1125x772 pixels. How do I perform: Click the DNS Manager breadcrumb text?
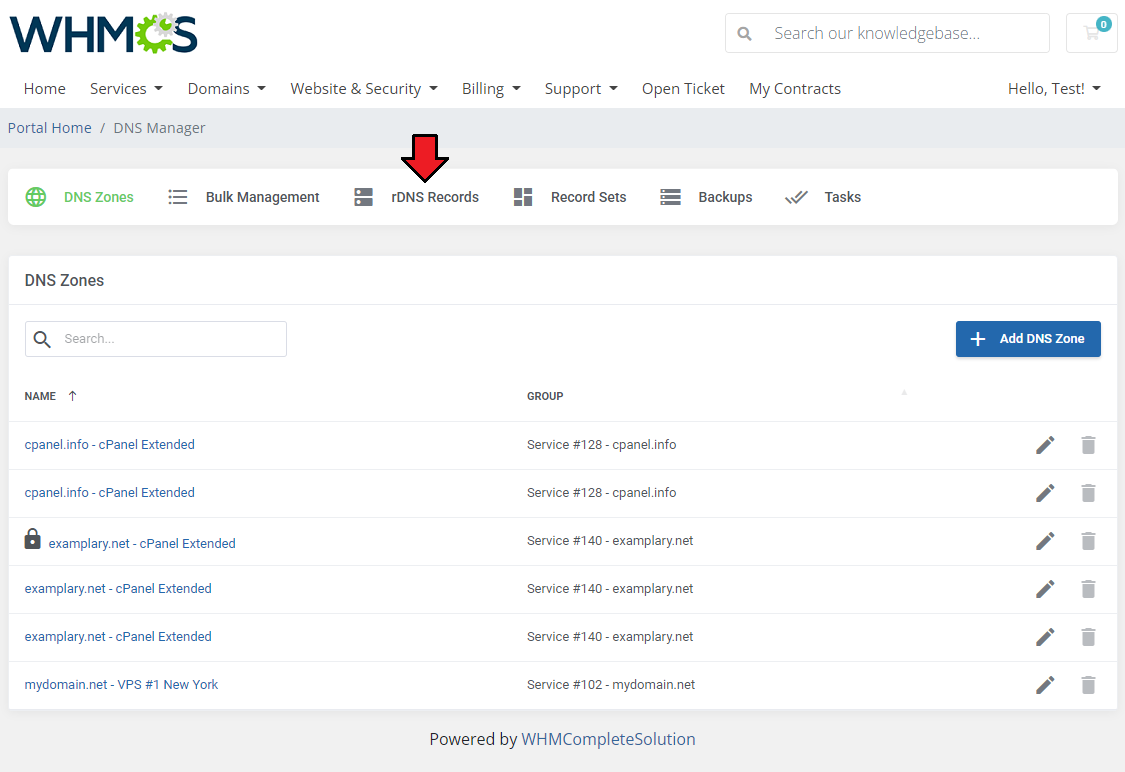pyautogui.click(x=159, y=128)
